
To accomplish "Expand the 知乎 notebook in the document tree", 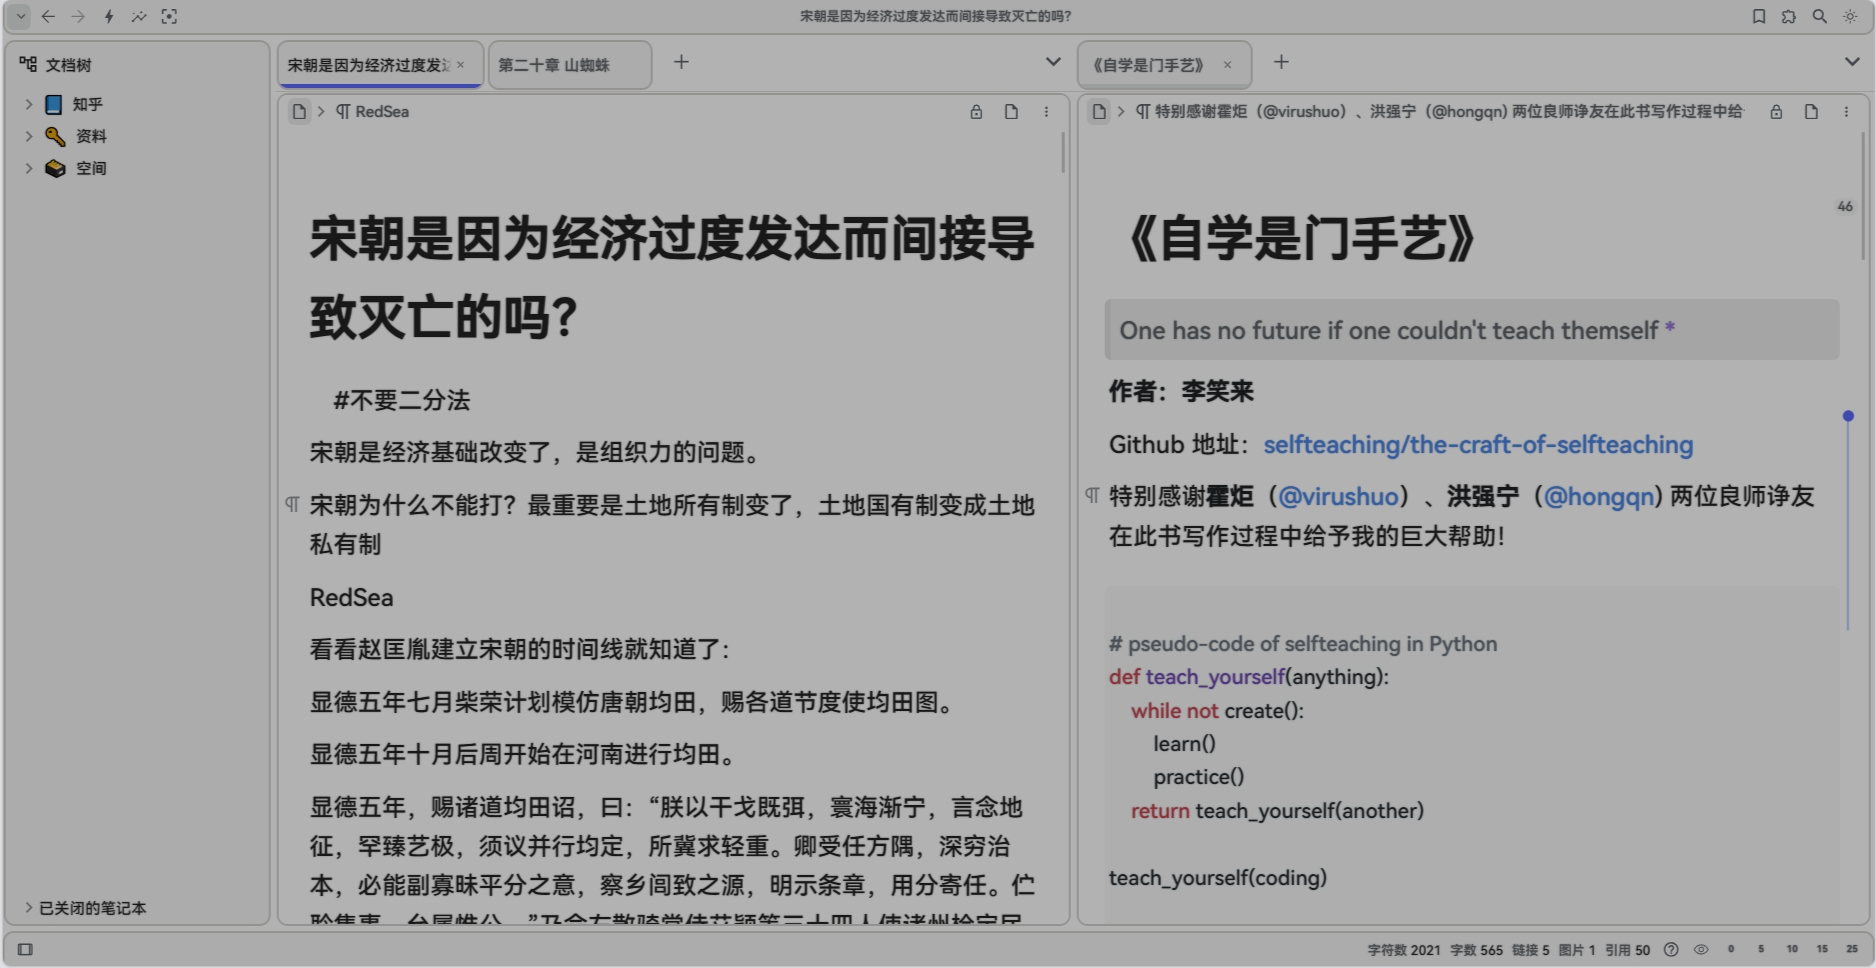I will point(28,103).
